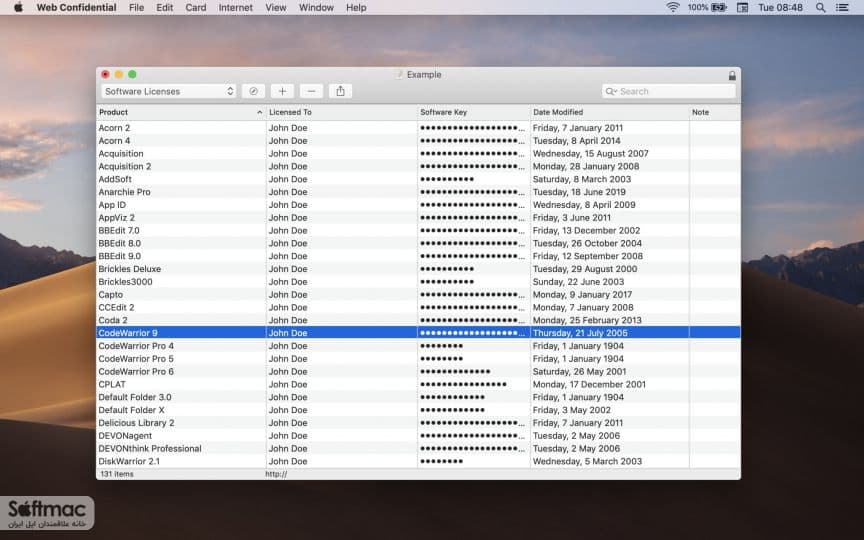Select the DEVONagent row

(x=418, y=435)
